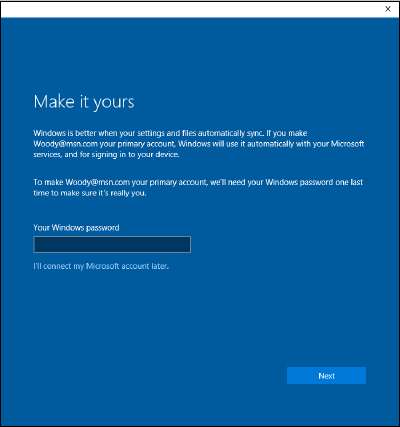Image resolution: width=400 pixels, height=427 pixels.
Task: Choose I'll connect my Microsoft account later
Action: click(x=101, y=266)
